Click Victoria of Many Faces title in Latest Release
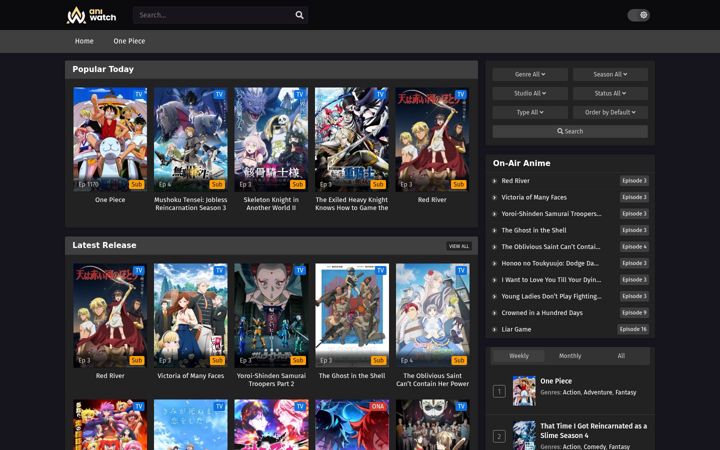The height and width of the screenshot is (450, 720). (191, 376)
